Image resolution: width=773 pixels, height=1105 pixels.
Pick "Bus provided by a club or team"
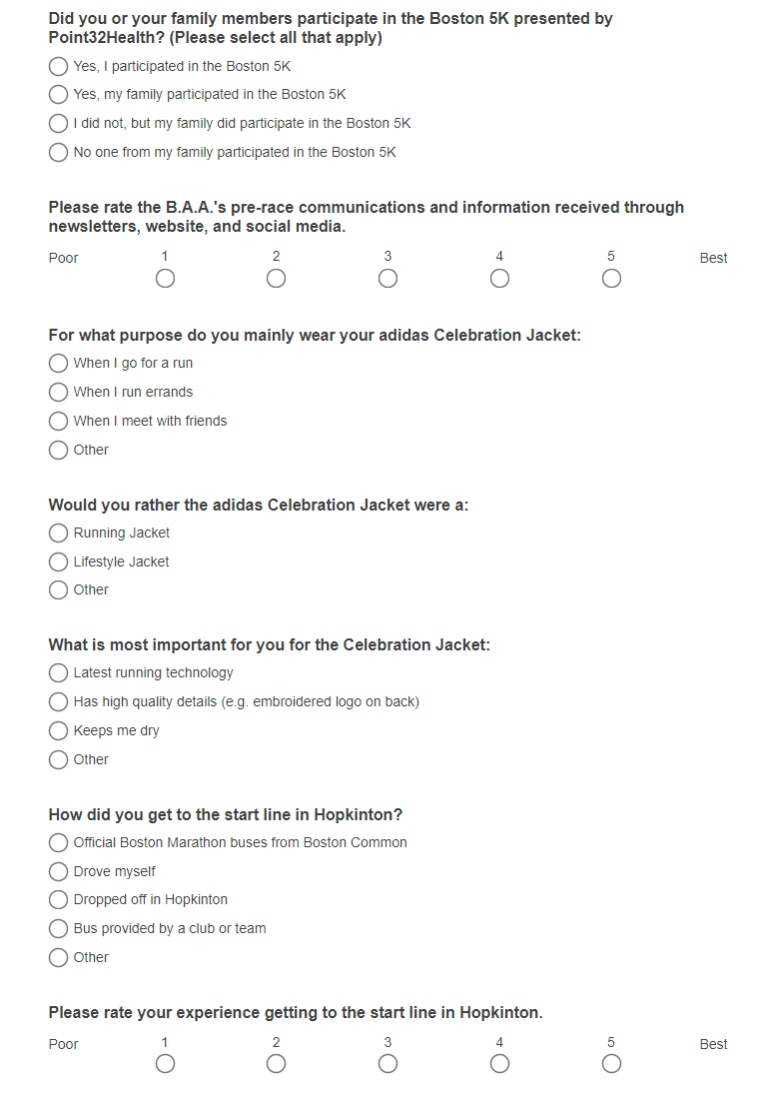[58, 929]
